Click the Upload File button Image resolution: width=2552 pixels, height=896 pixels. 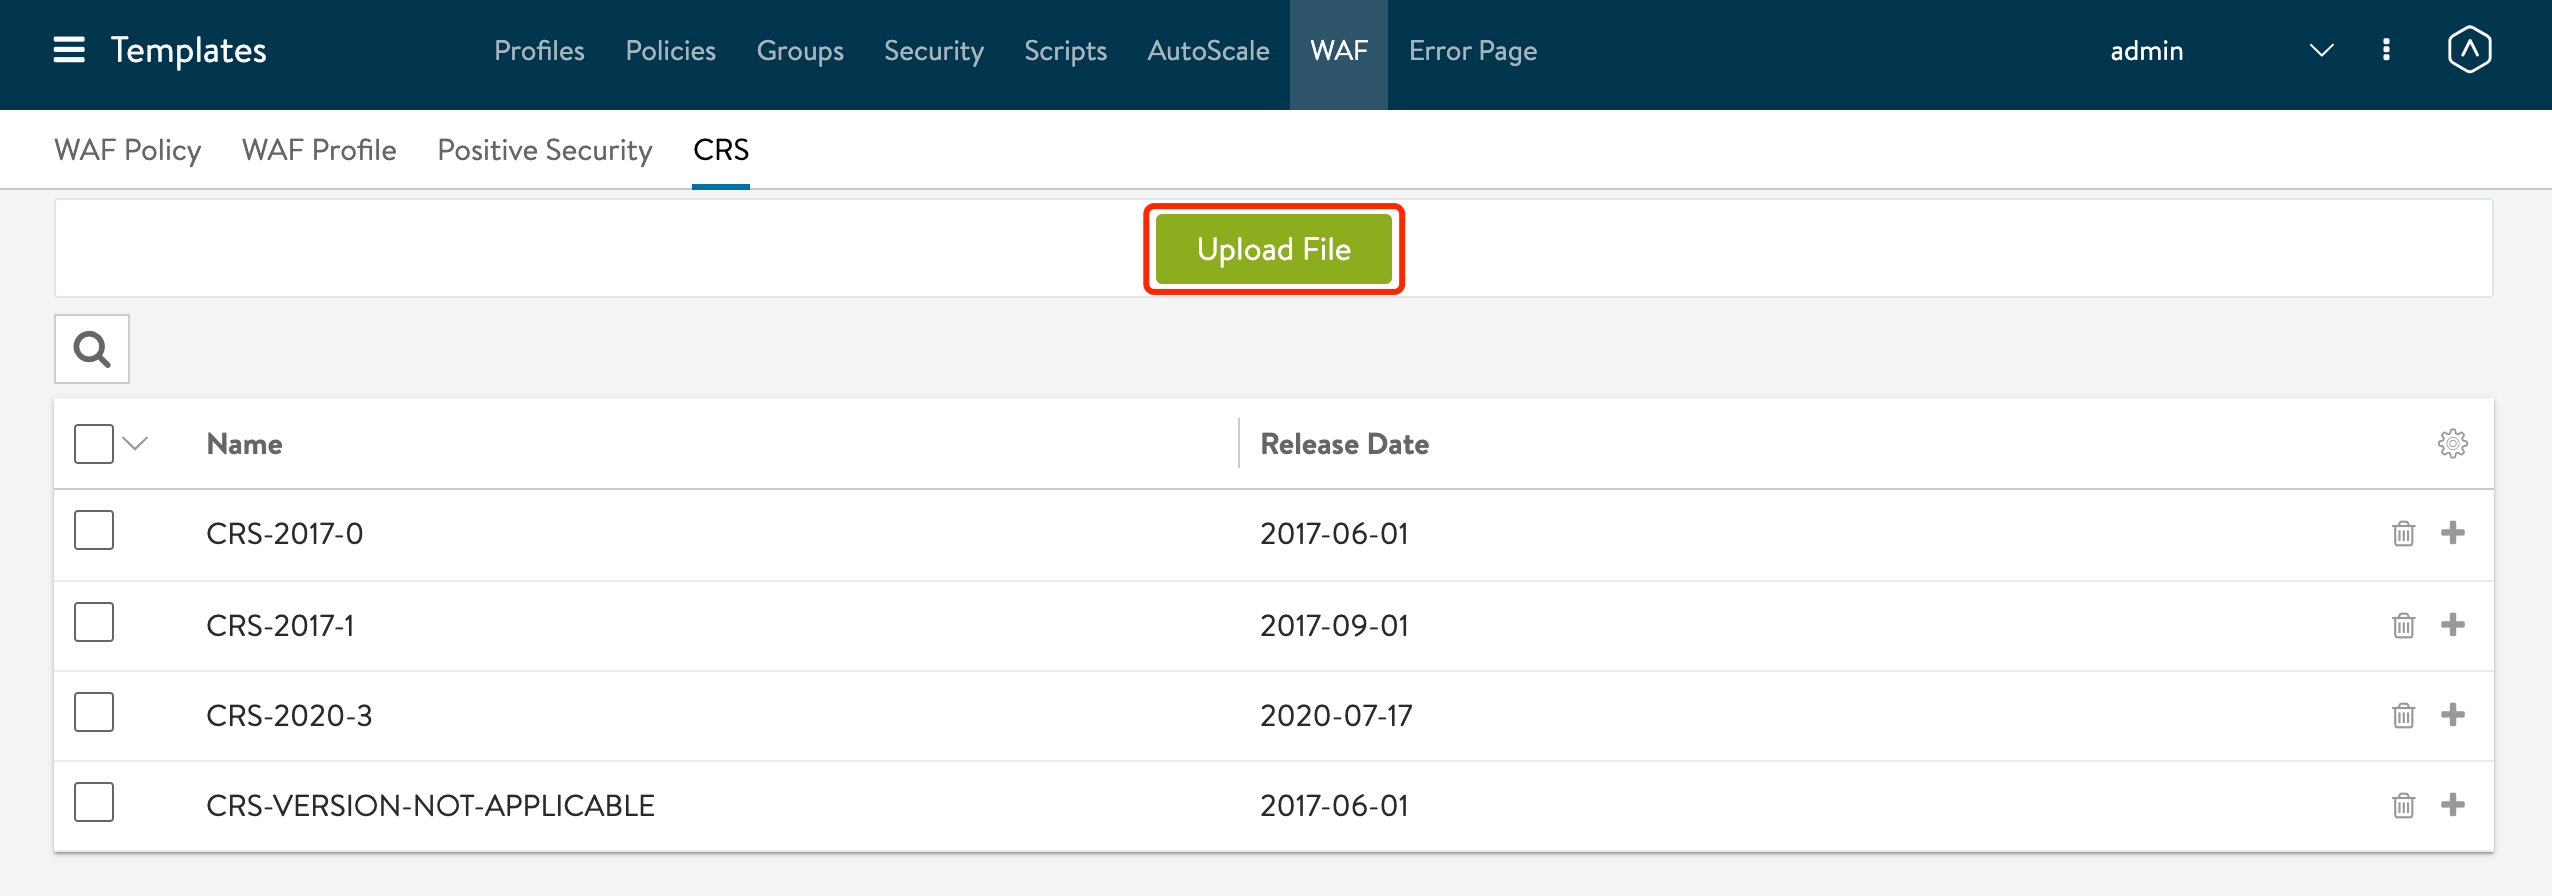(x=1274, y=249)
